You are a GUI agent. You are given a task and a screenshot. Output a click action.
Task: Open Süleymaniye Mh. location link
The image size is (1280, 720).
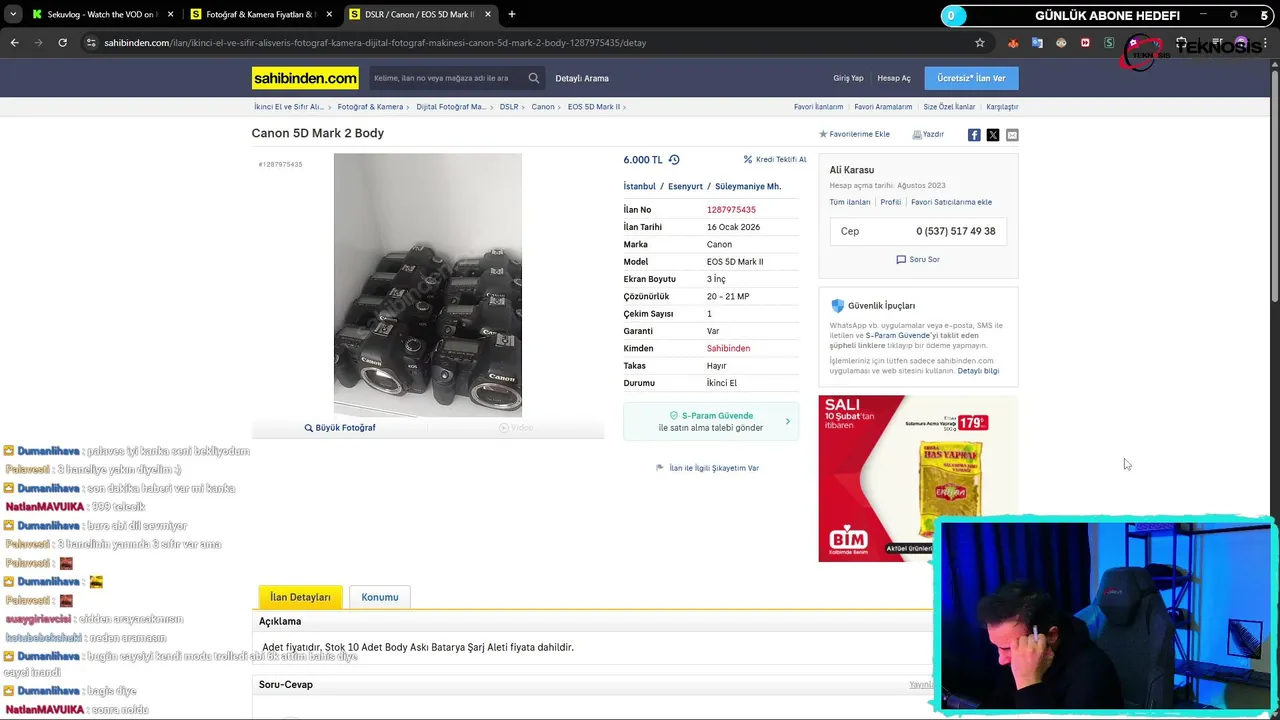click(748, 186)
